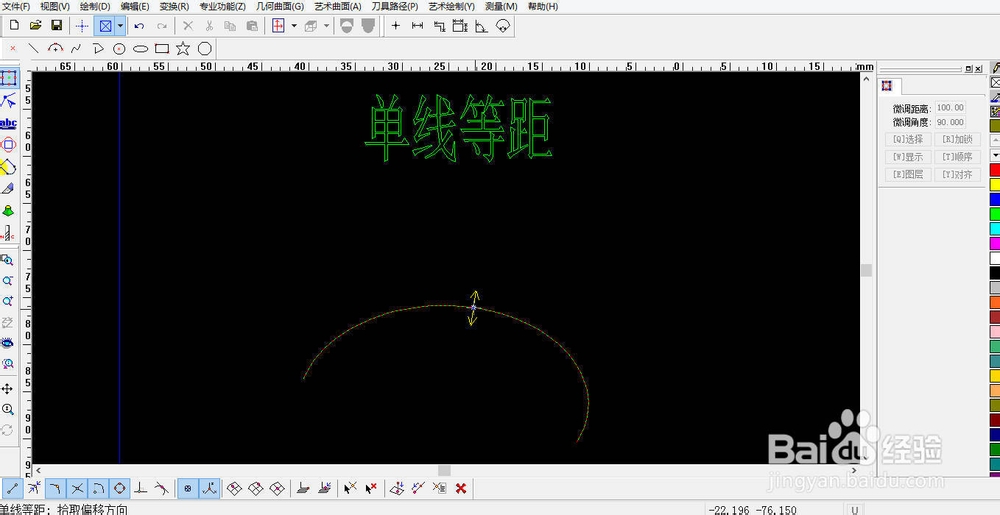The height and width of the screenshot is (515, 1000).
Task: Click the [W]显示 button
Action: (908, 157)
